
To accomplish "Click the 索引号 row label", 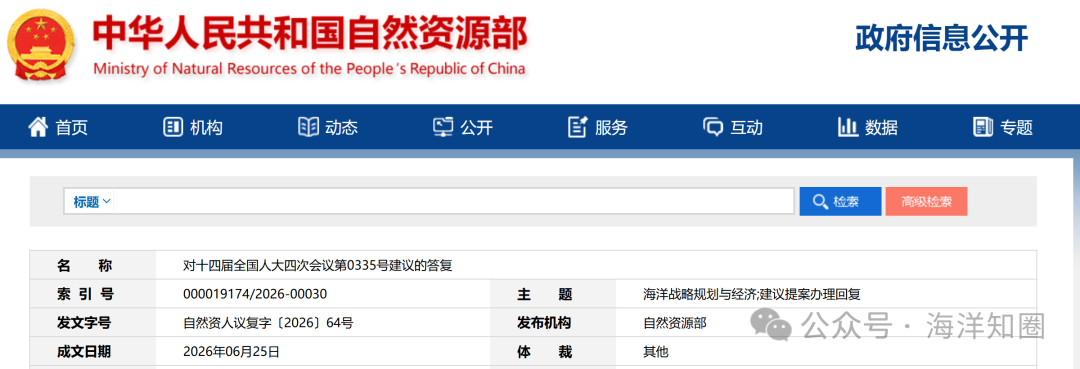I will coord(84,295).
